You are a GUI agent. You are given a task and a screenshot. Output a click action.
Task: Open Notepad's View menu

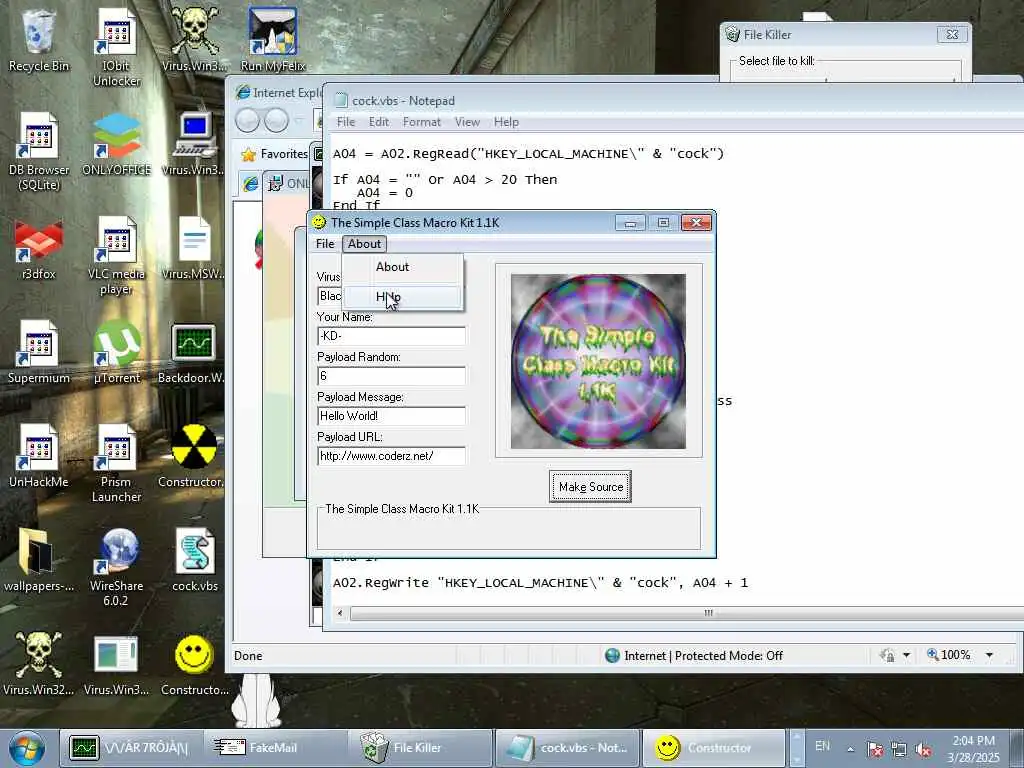pyautogui.click(x=467, y=122)
